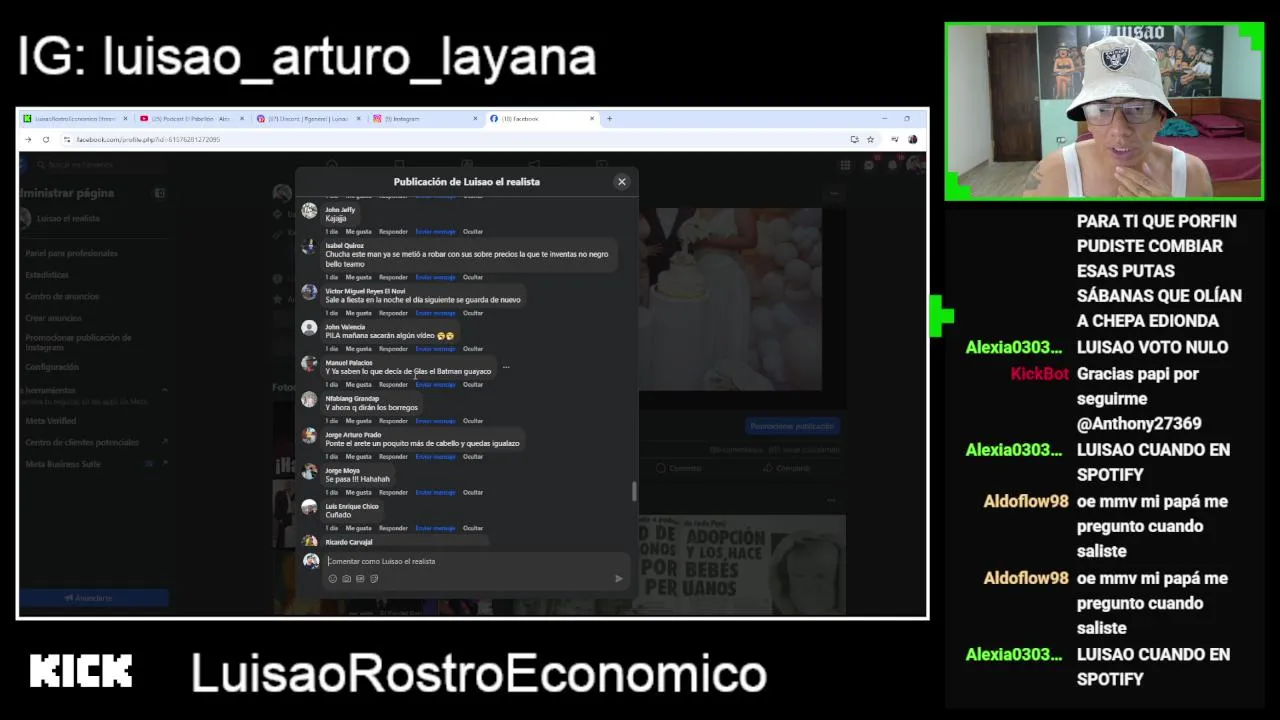Add a GIF to the comment
Image resolution: width=1280 pixels, height=720 pixels.
(360, 579)
